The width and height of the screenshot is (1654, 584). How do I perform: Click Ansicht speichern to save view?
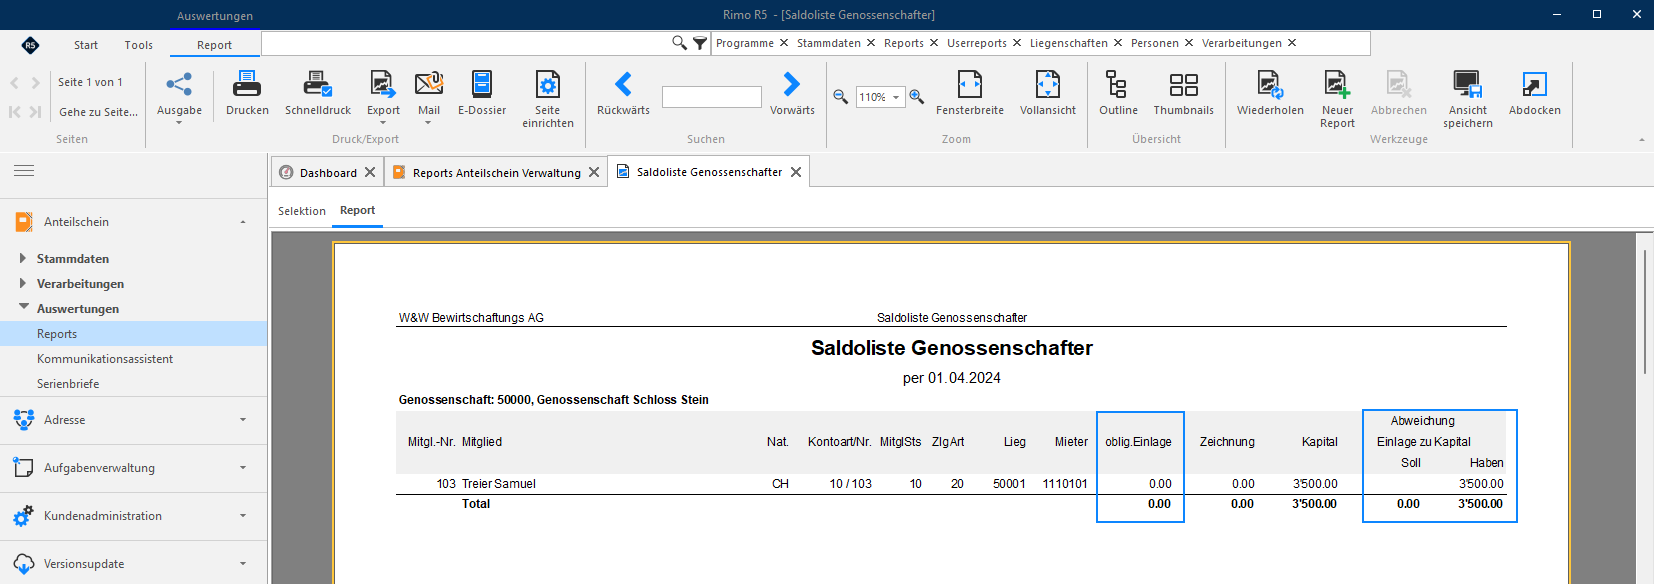[x=1468, y=99]
